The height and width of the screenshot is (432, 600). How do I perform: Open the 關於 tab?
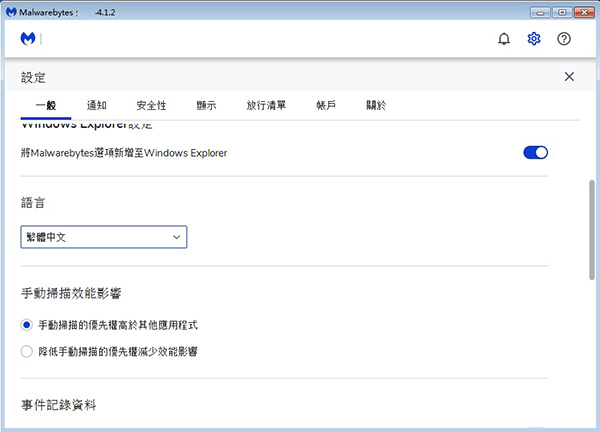(x=376, y=105)
